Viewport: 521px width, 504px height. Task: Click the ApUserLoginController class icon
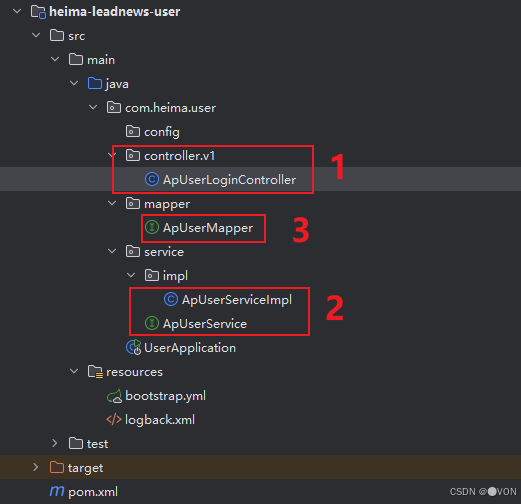(152, 180)
